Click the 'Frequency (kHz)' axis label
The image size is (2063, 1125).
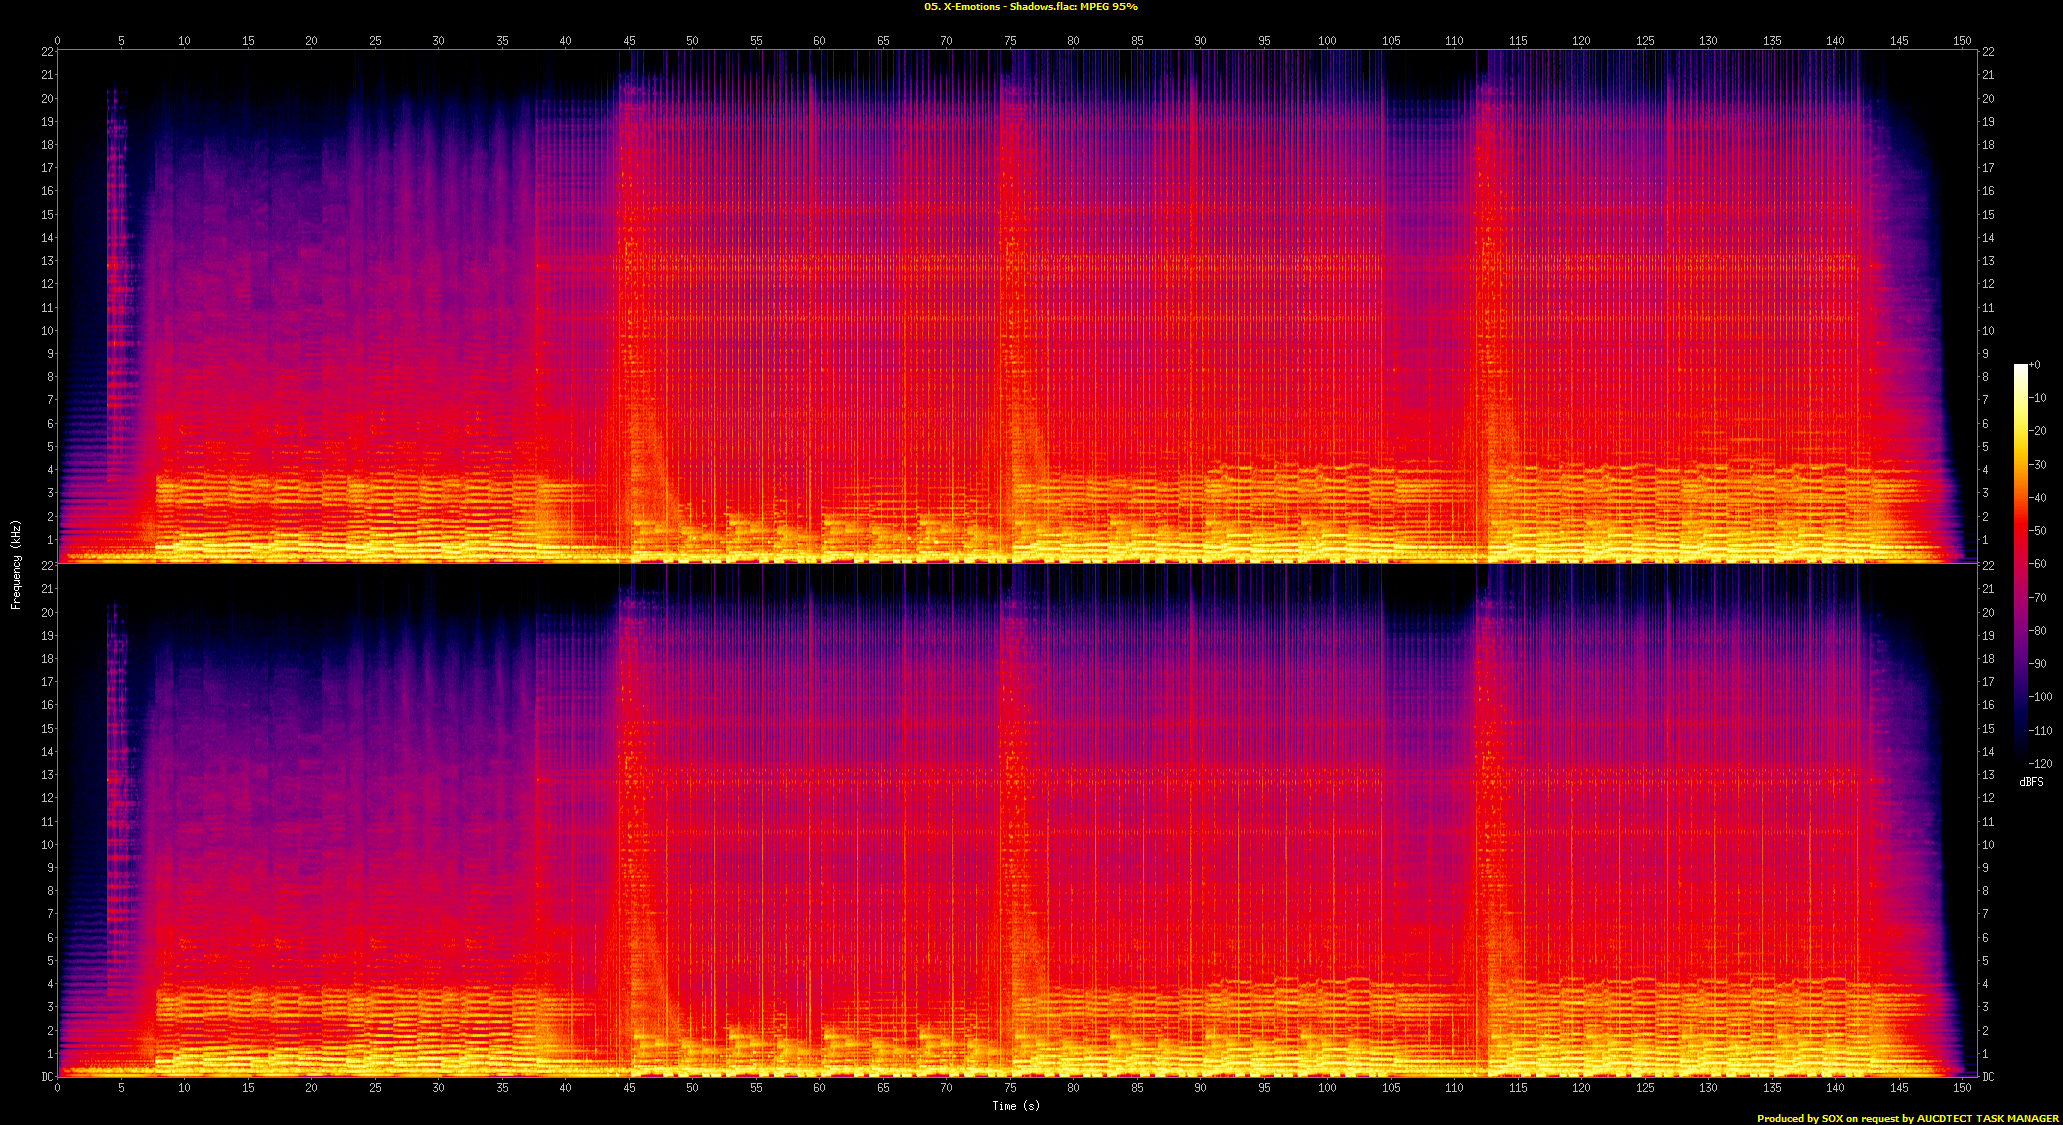[x=16, y=564]
